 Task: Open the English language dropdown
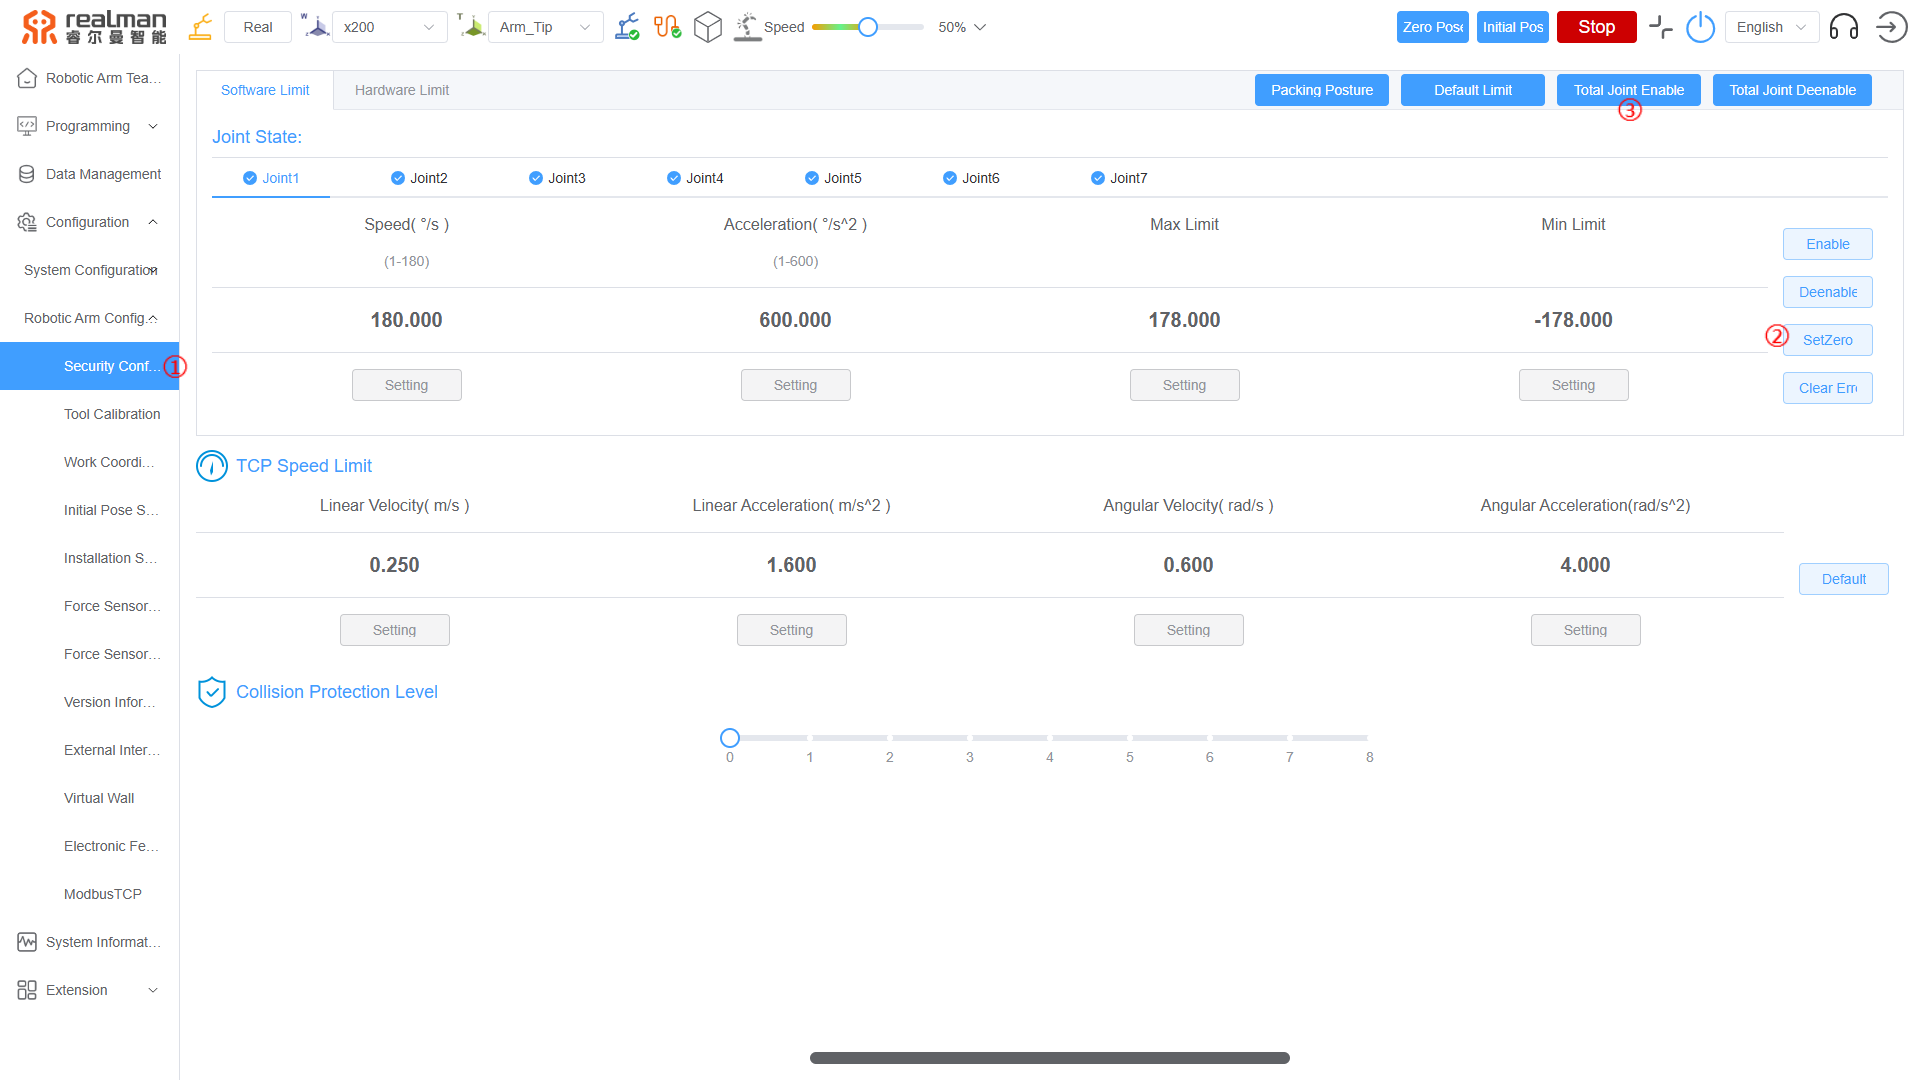1771,27
